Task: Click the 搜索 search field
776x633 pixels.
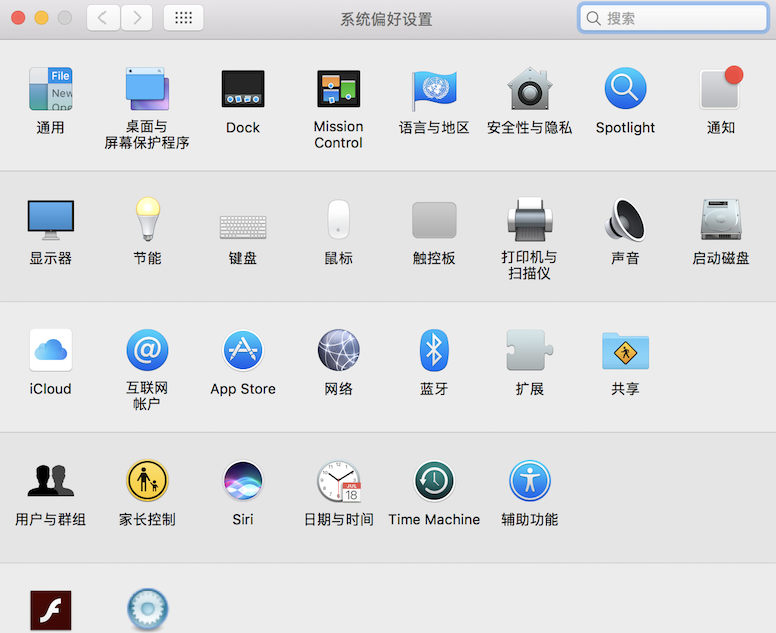Action: 673,18
